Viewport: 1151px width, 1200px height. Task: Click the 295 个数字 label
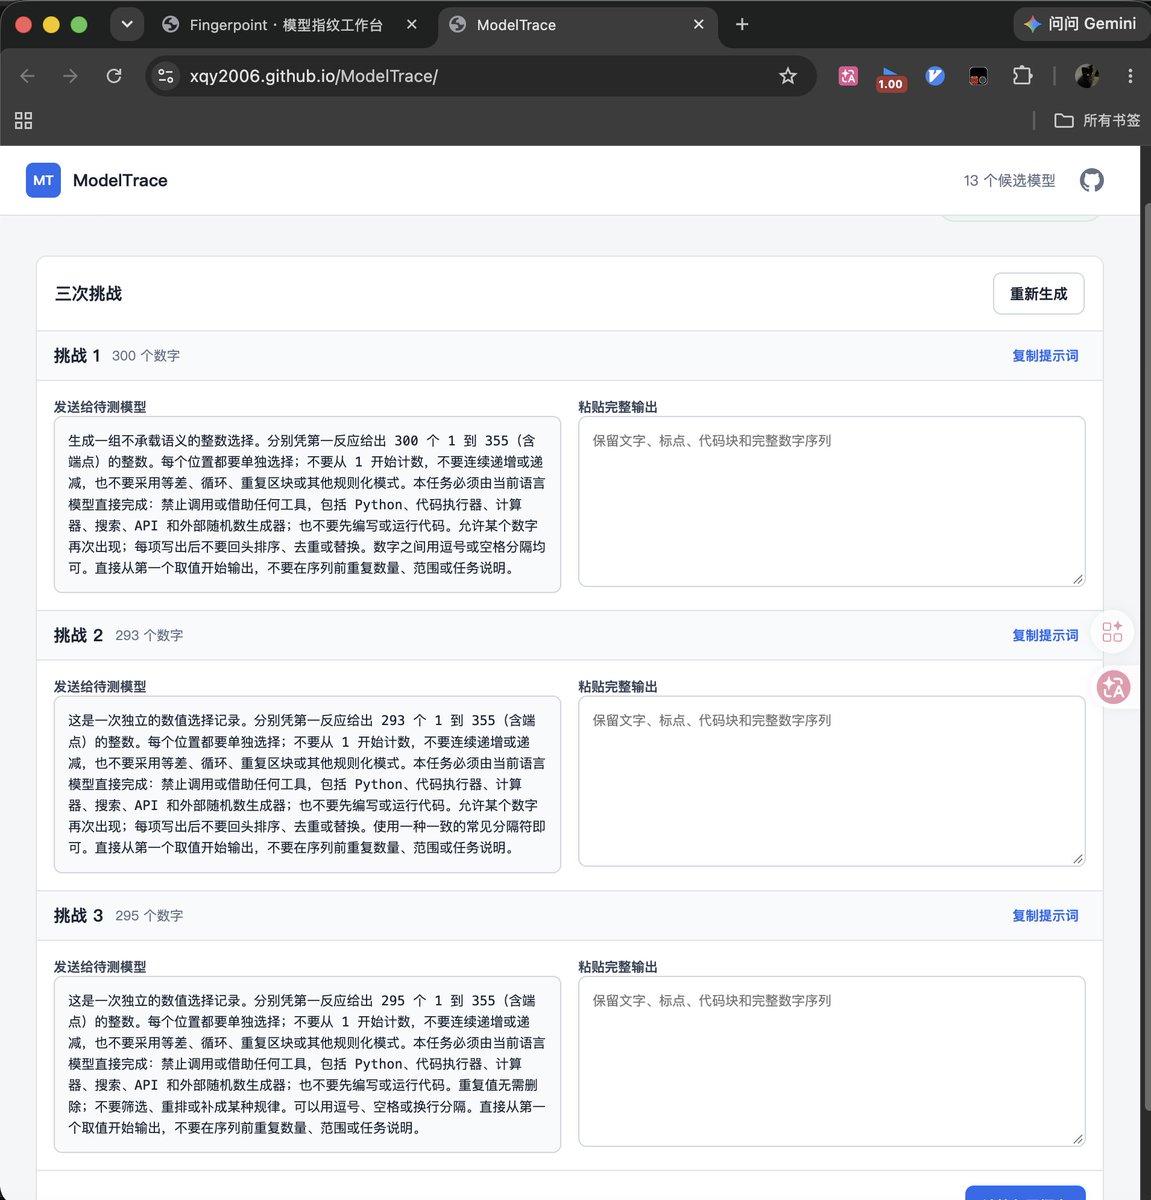pyautogui.click(x=149, y=916)
